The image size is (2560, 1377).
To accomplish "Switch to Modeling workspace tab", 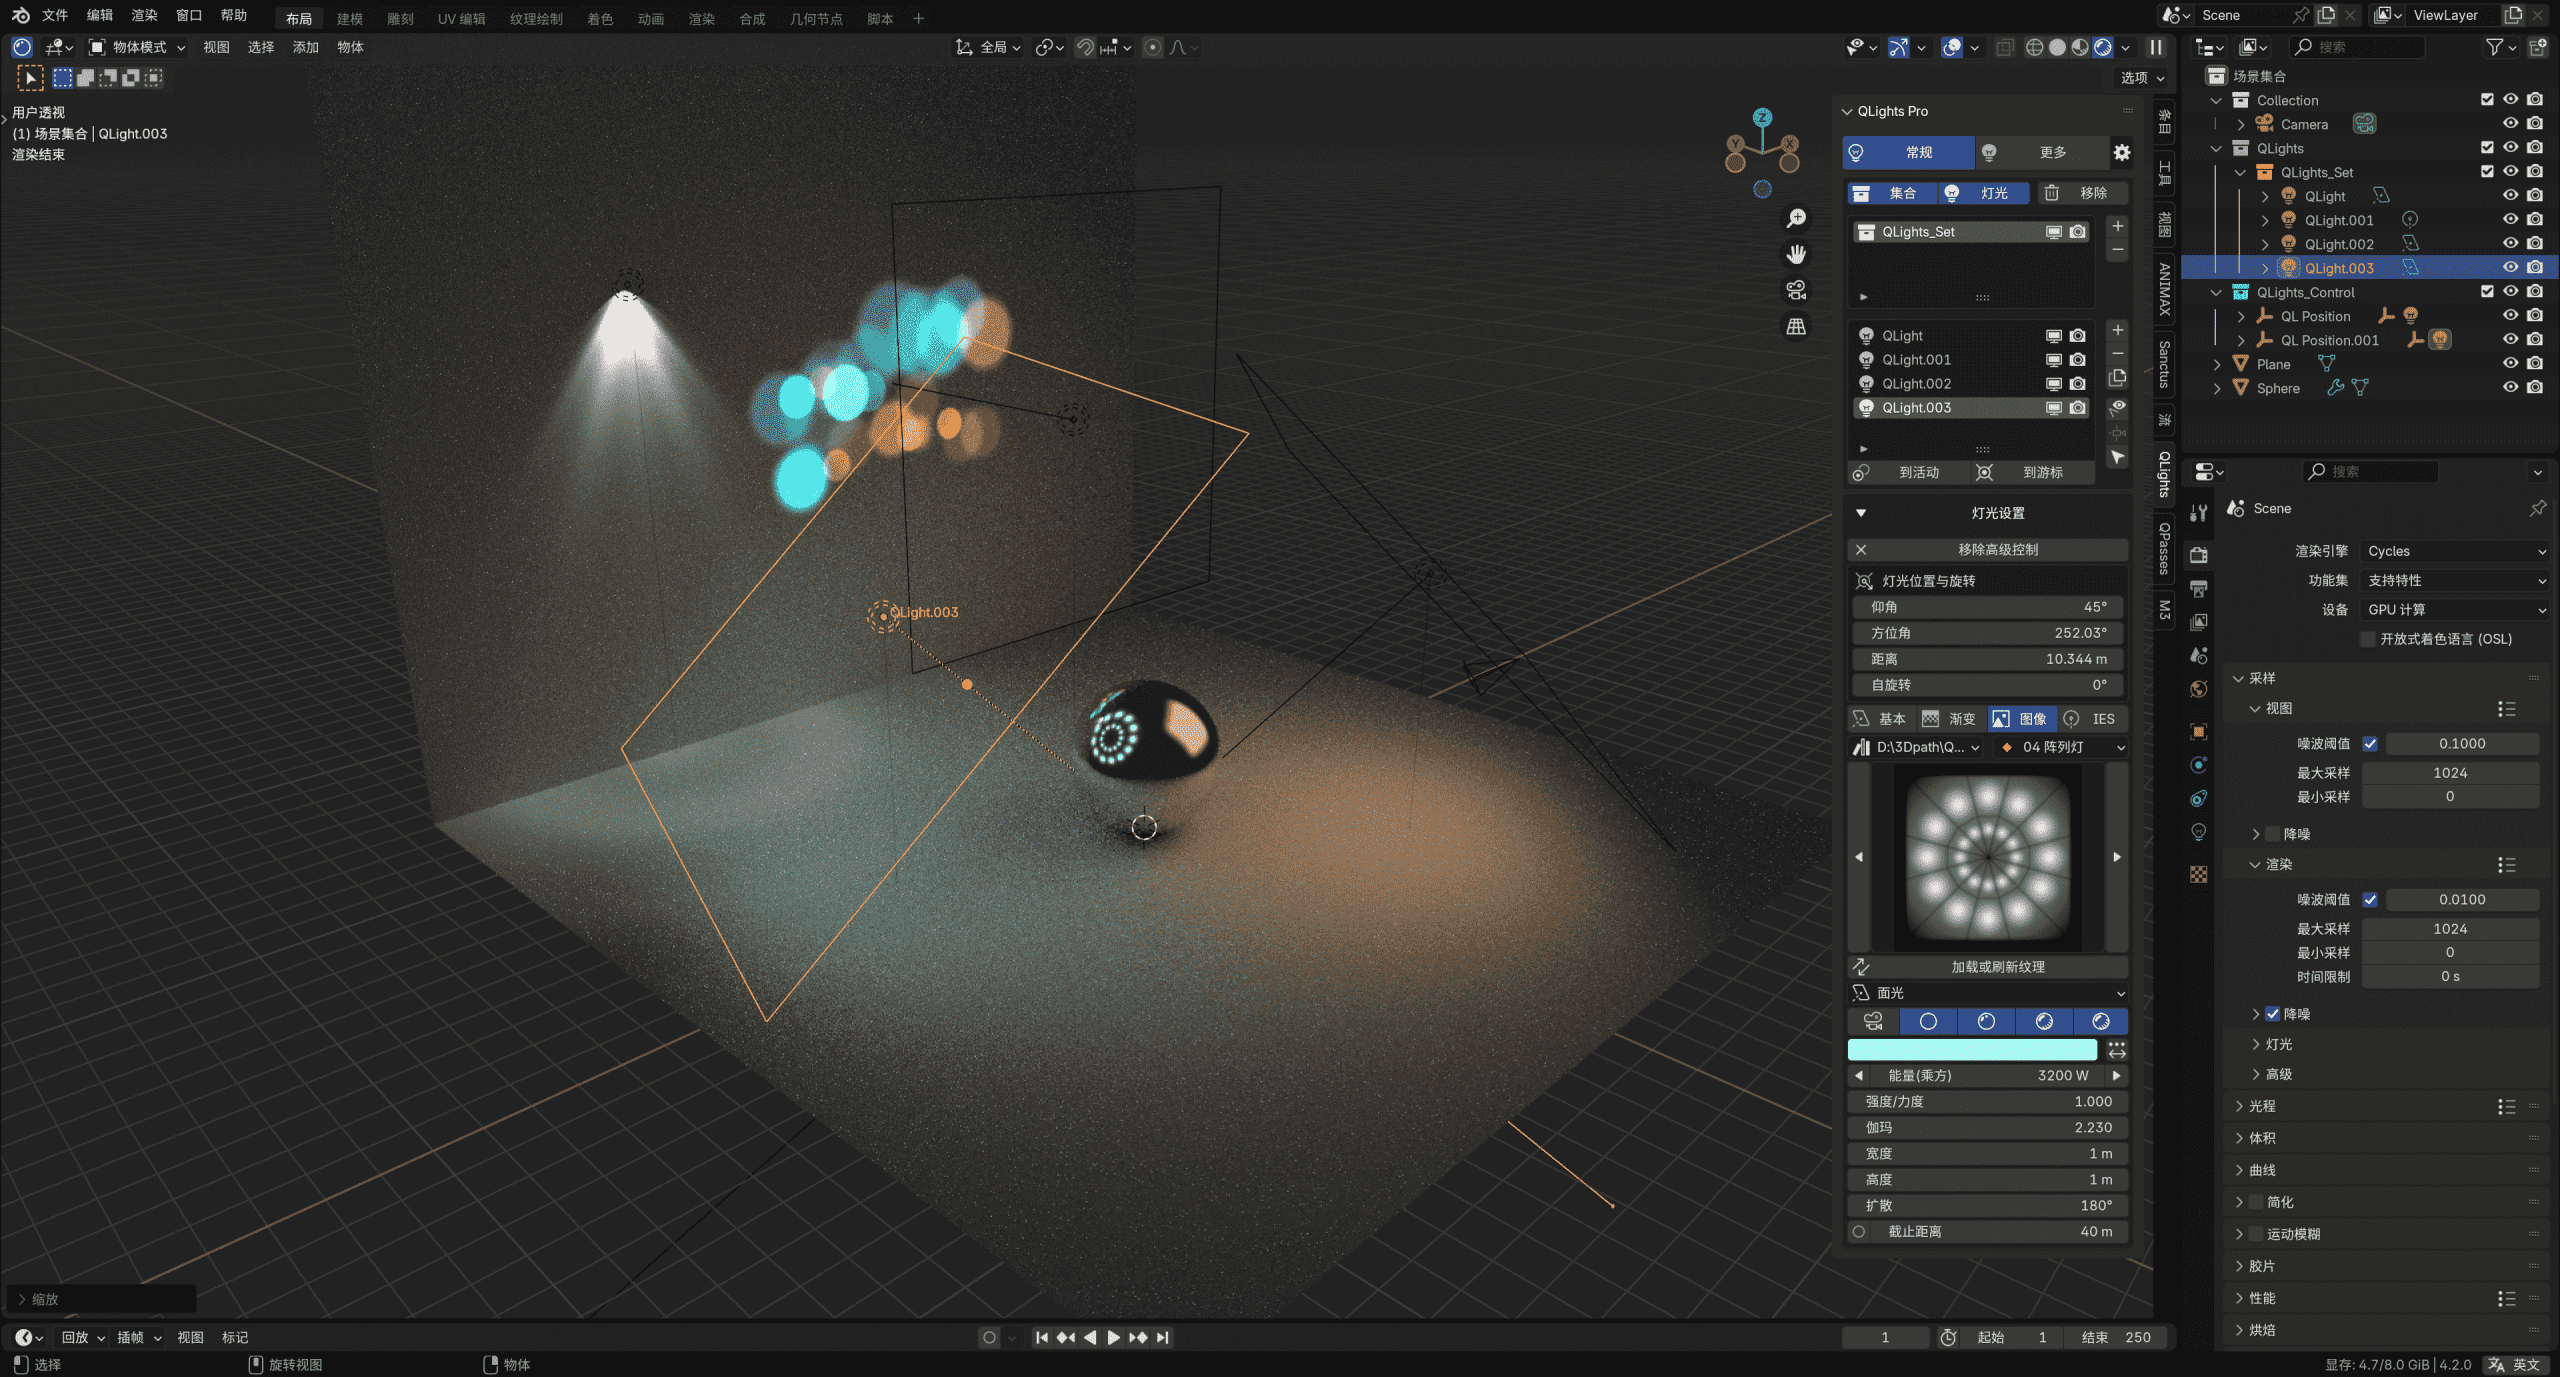I will click(x=350, y=19).
